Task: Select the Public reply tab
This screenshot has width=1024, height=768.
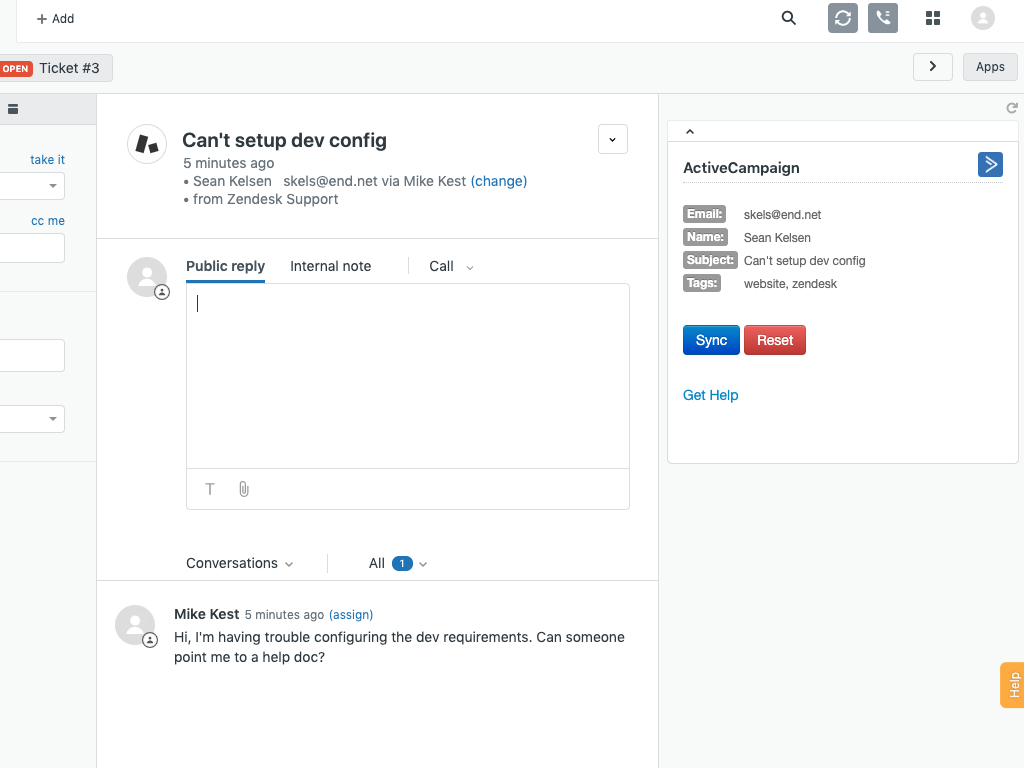Action: pos(225,266)
